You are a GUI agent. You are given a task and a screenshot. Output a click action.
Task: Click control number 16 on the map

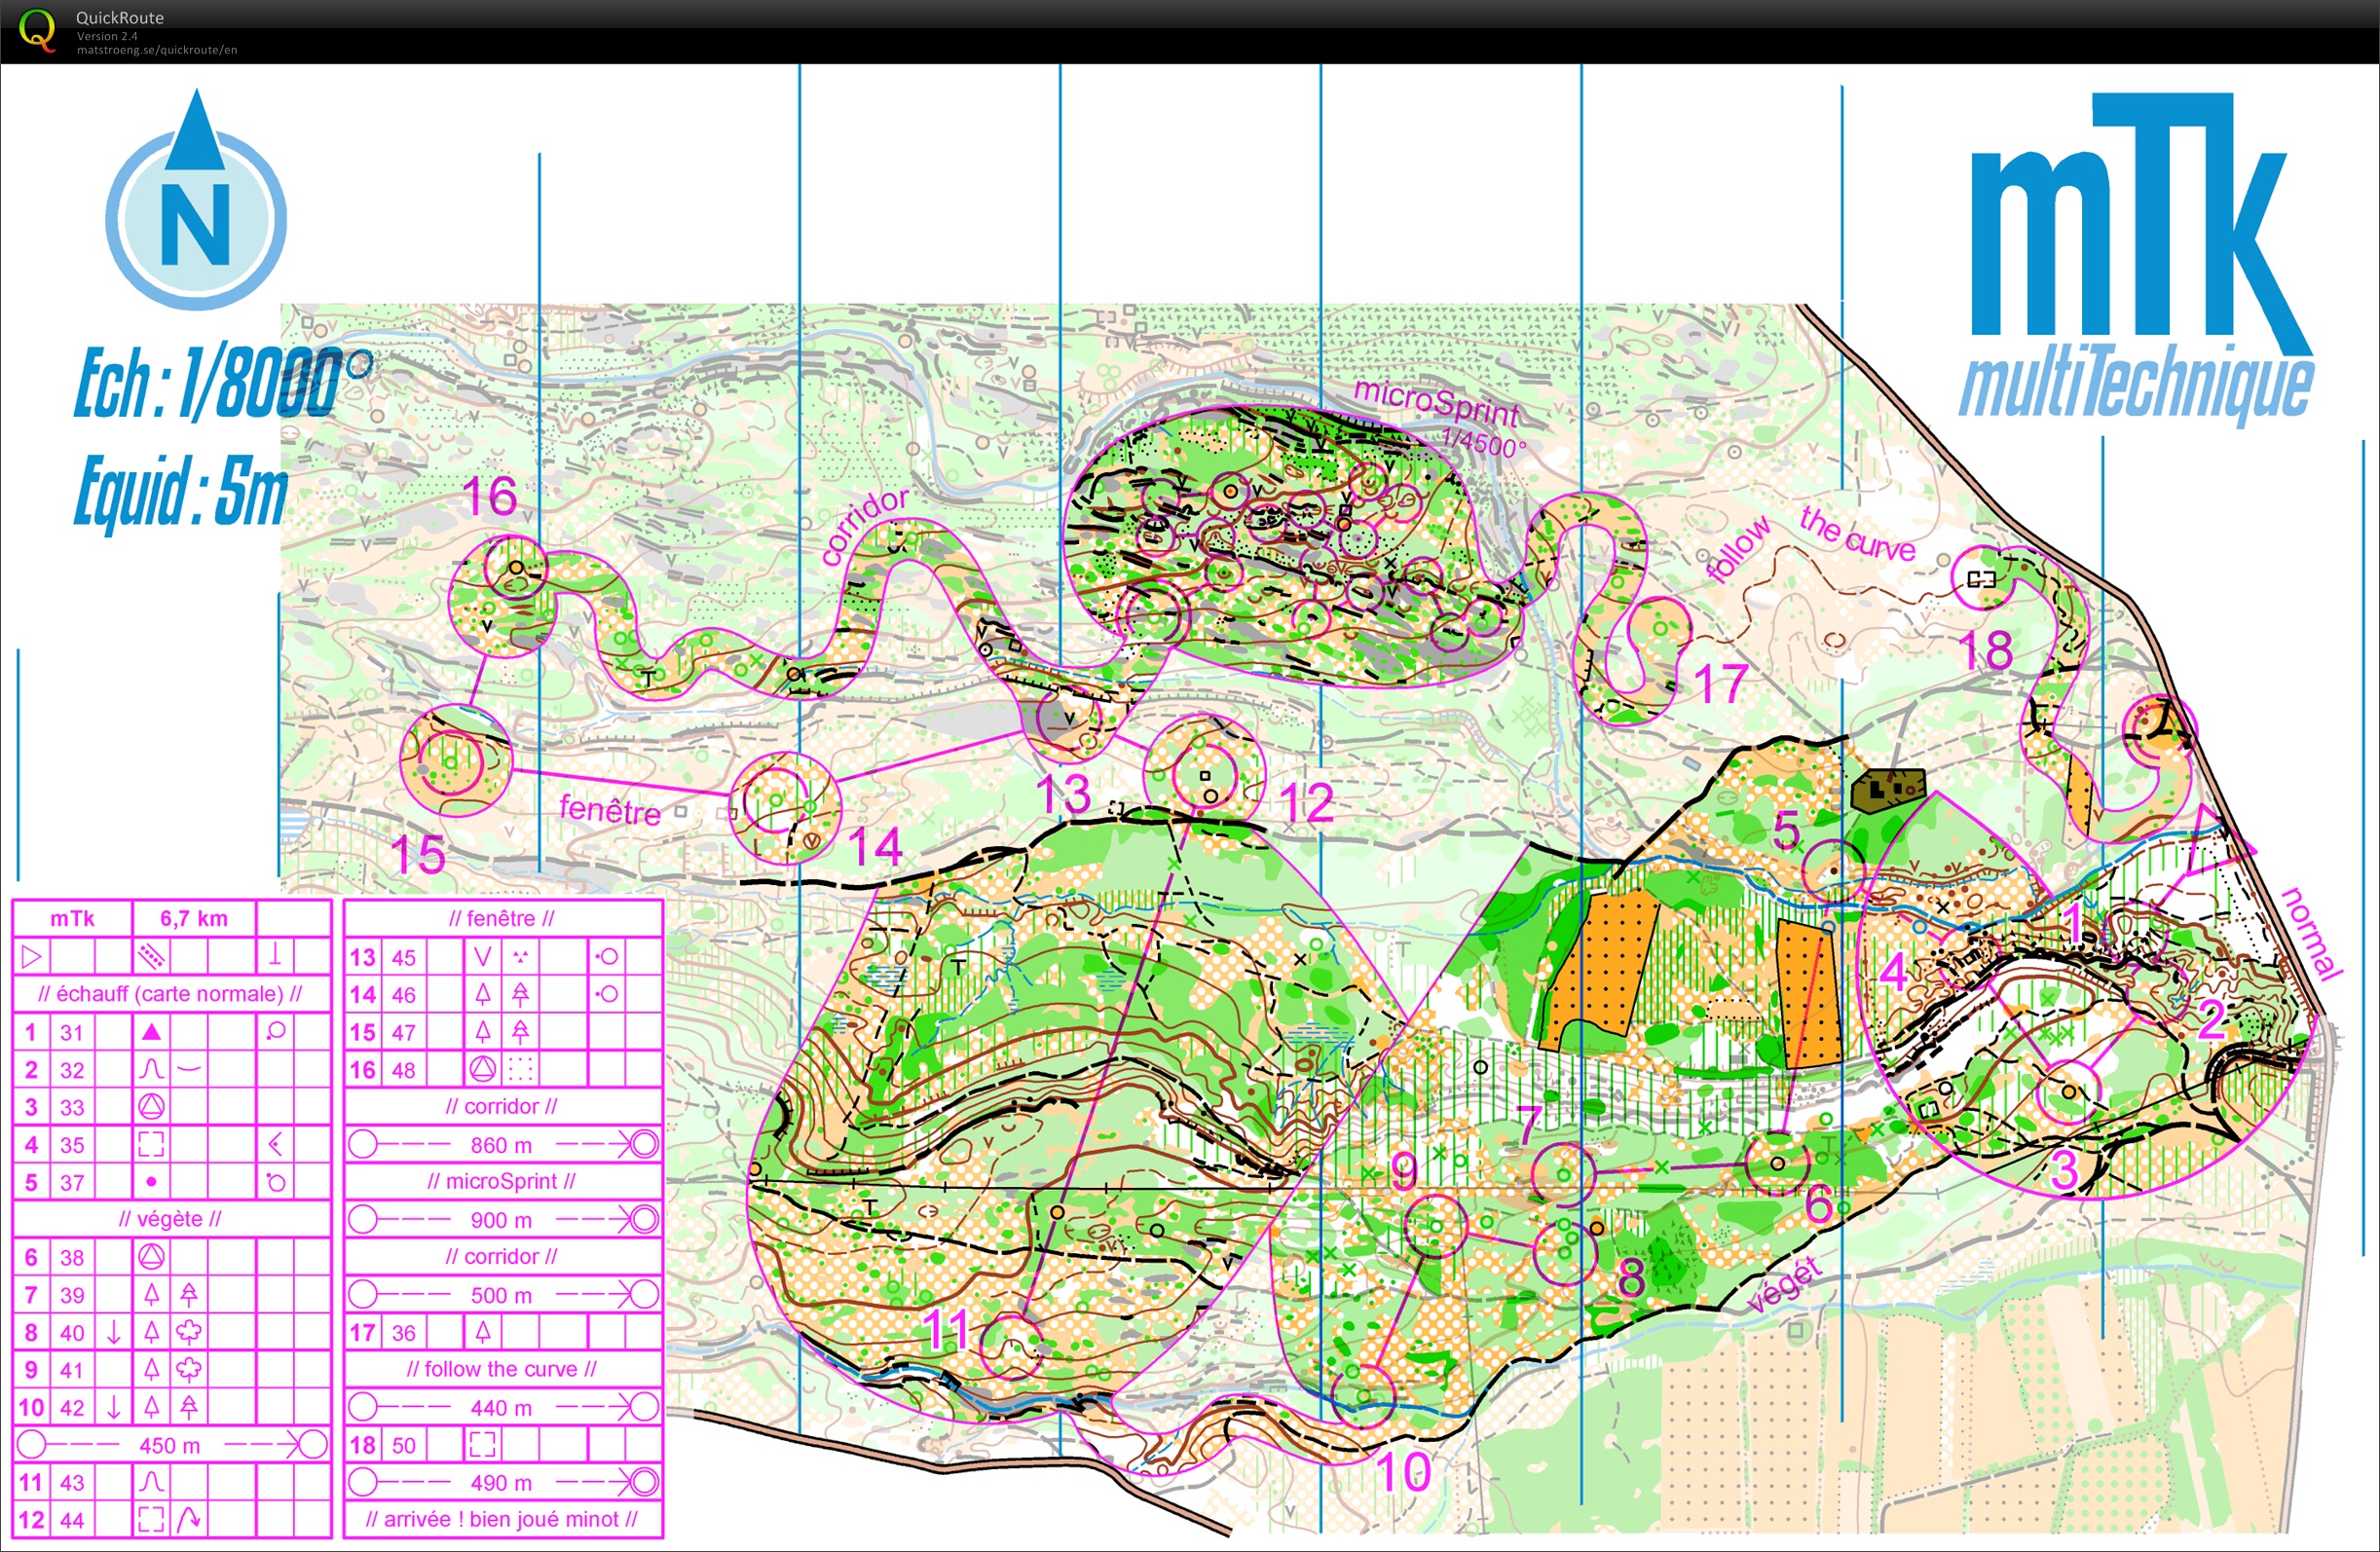click(x=489, y=496)
